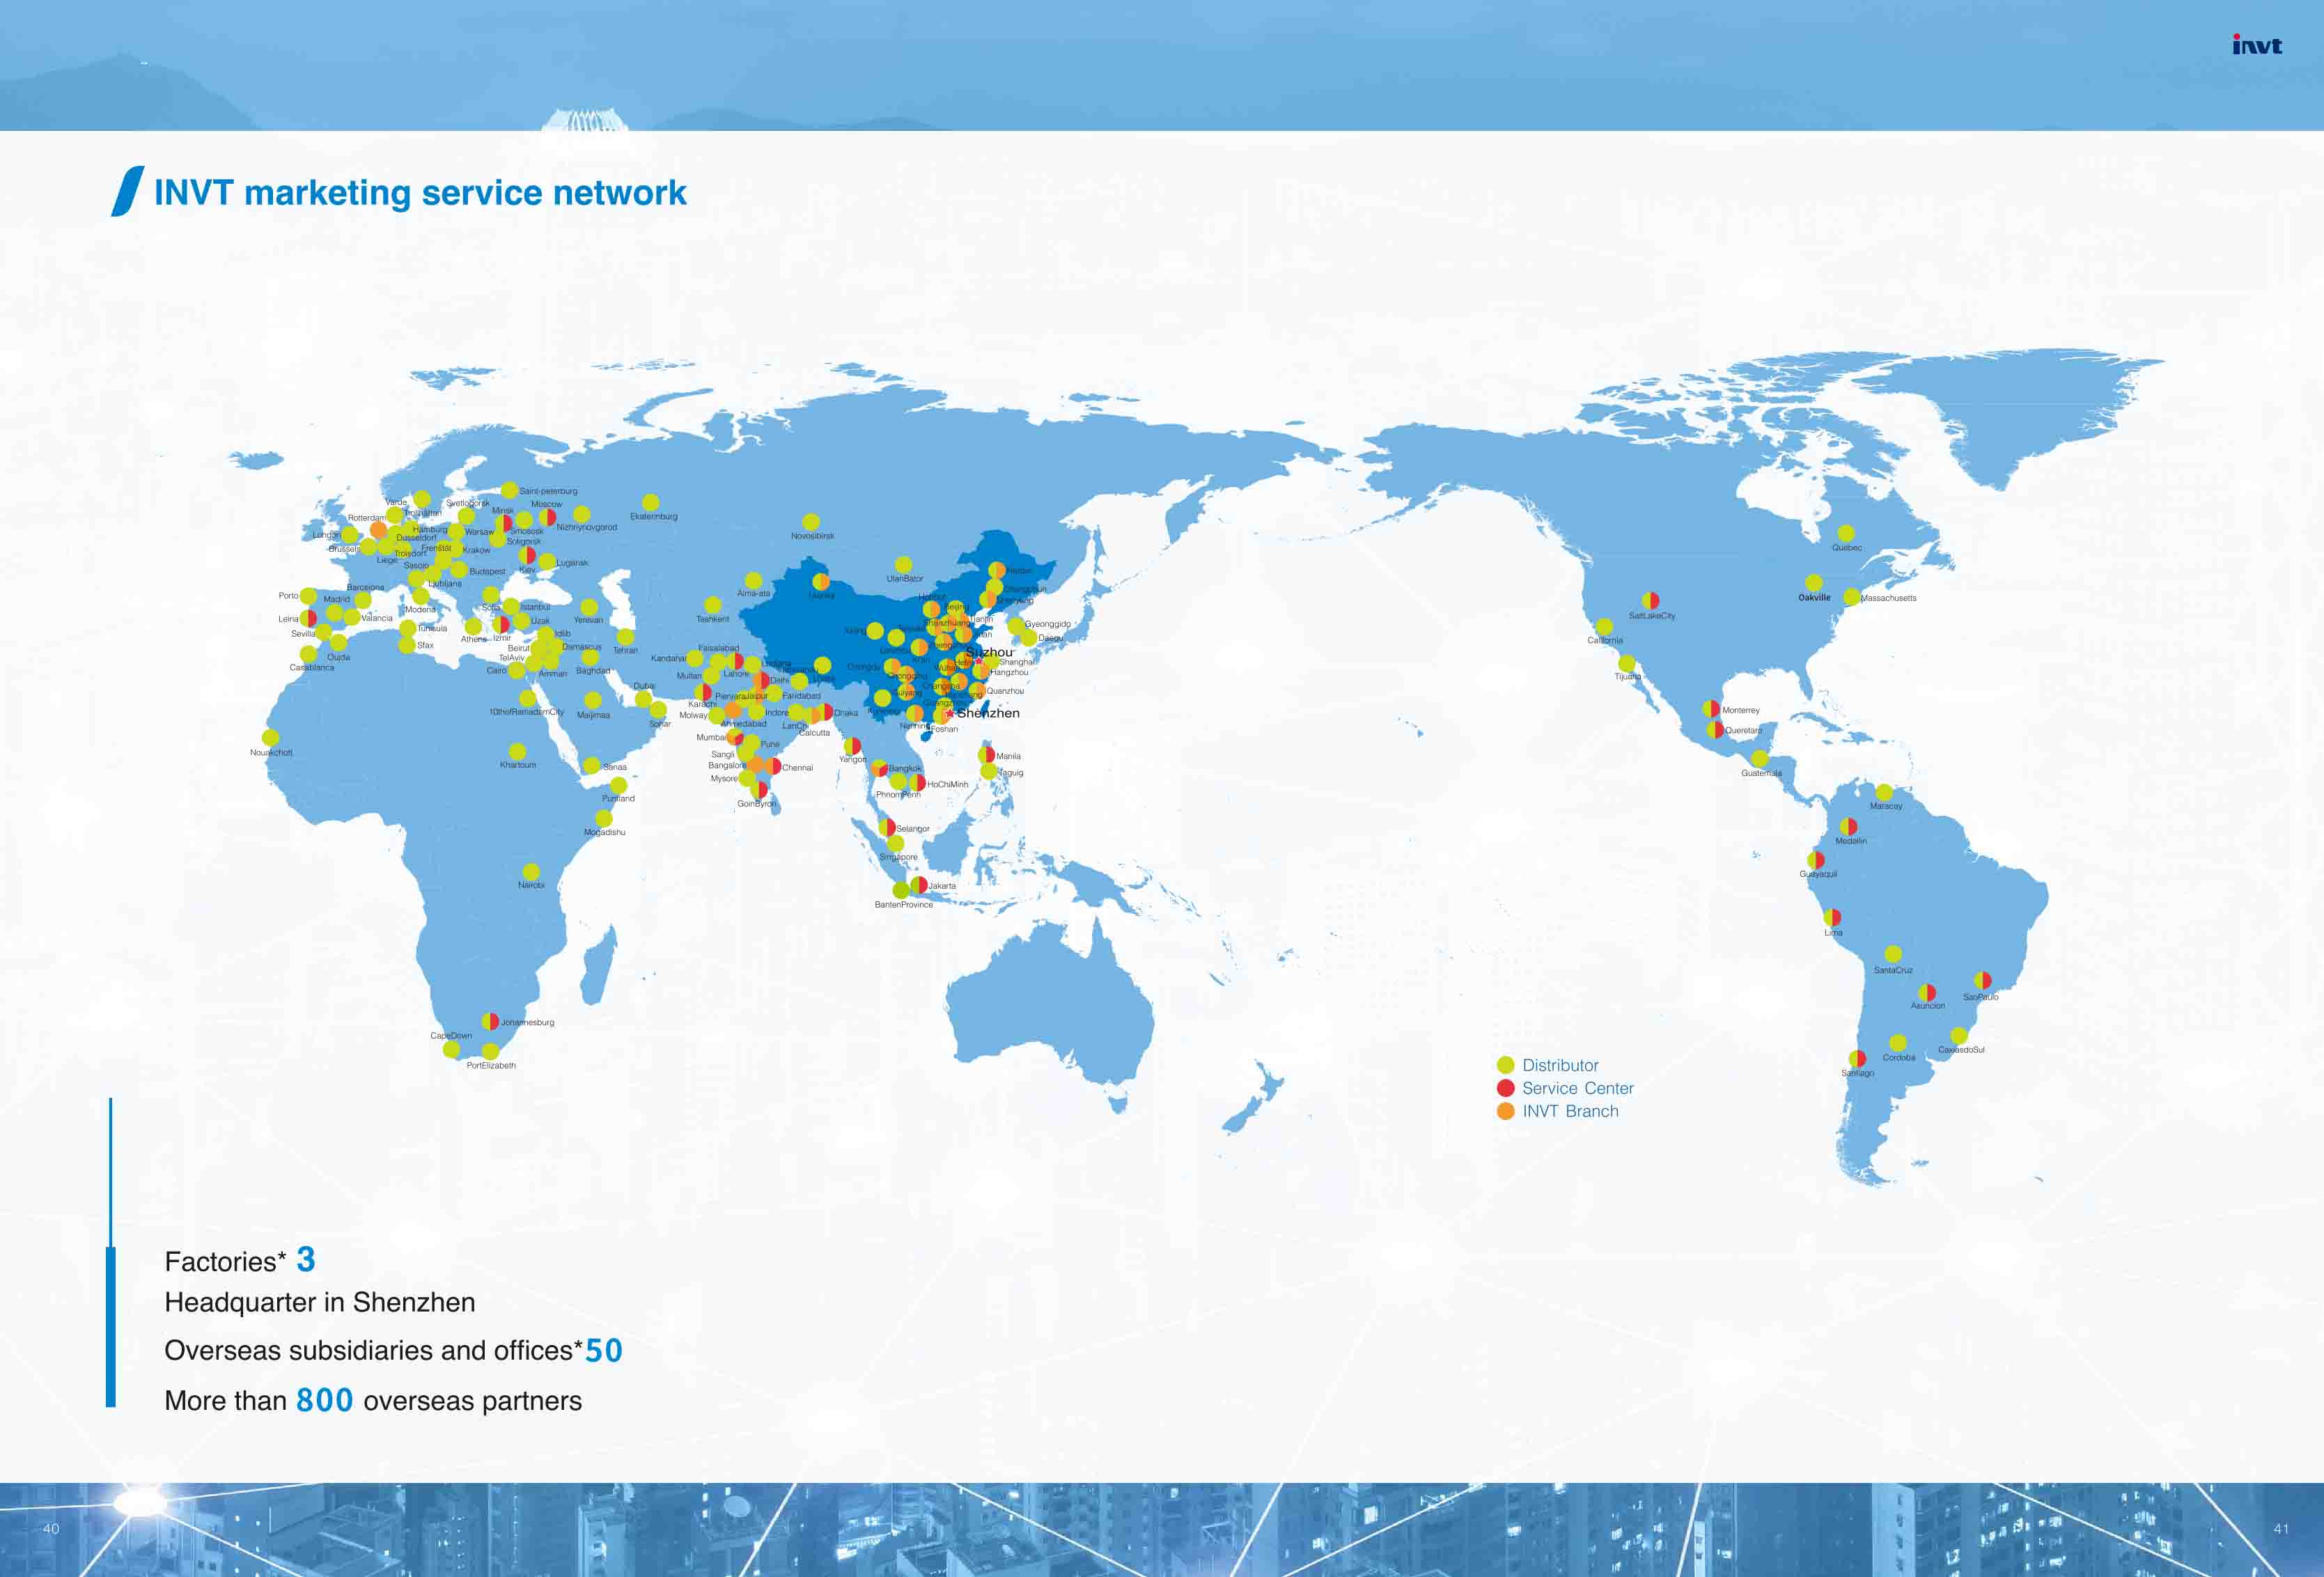Click the Guatemala distributor marker
Viewport: 2324px width, 1577px height.
click(1759, 759)
